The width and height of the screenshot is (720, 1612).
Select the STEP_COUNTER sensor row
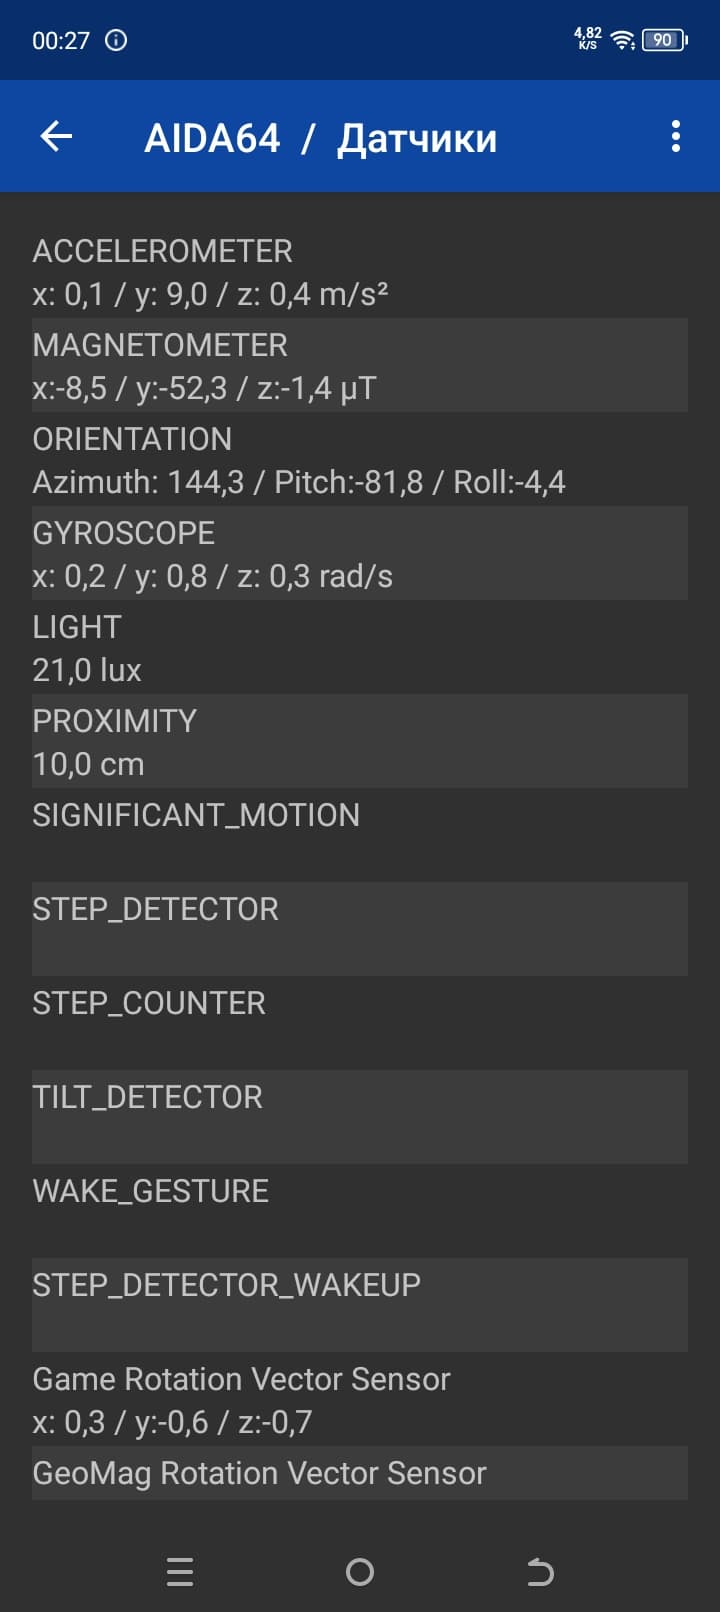[360, 1022]
